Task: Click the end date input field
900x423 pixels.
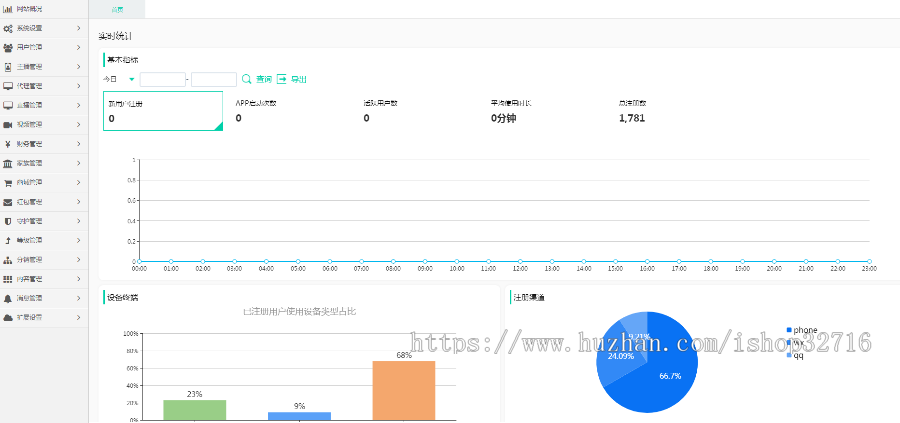Action: [214, 79]
